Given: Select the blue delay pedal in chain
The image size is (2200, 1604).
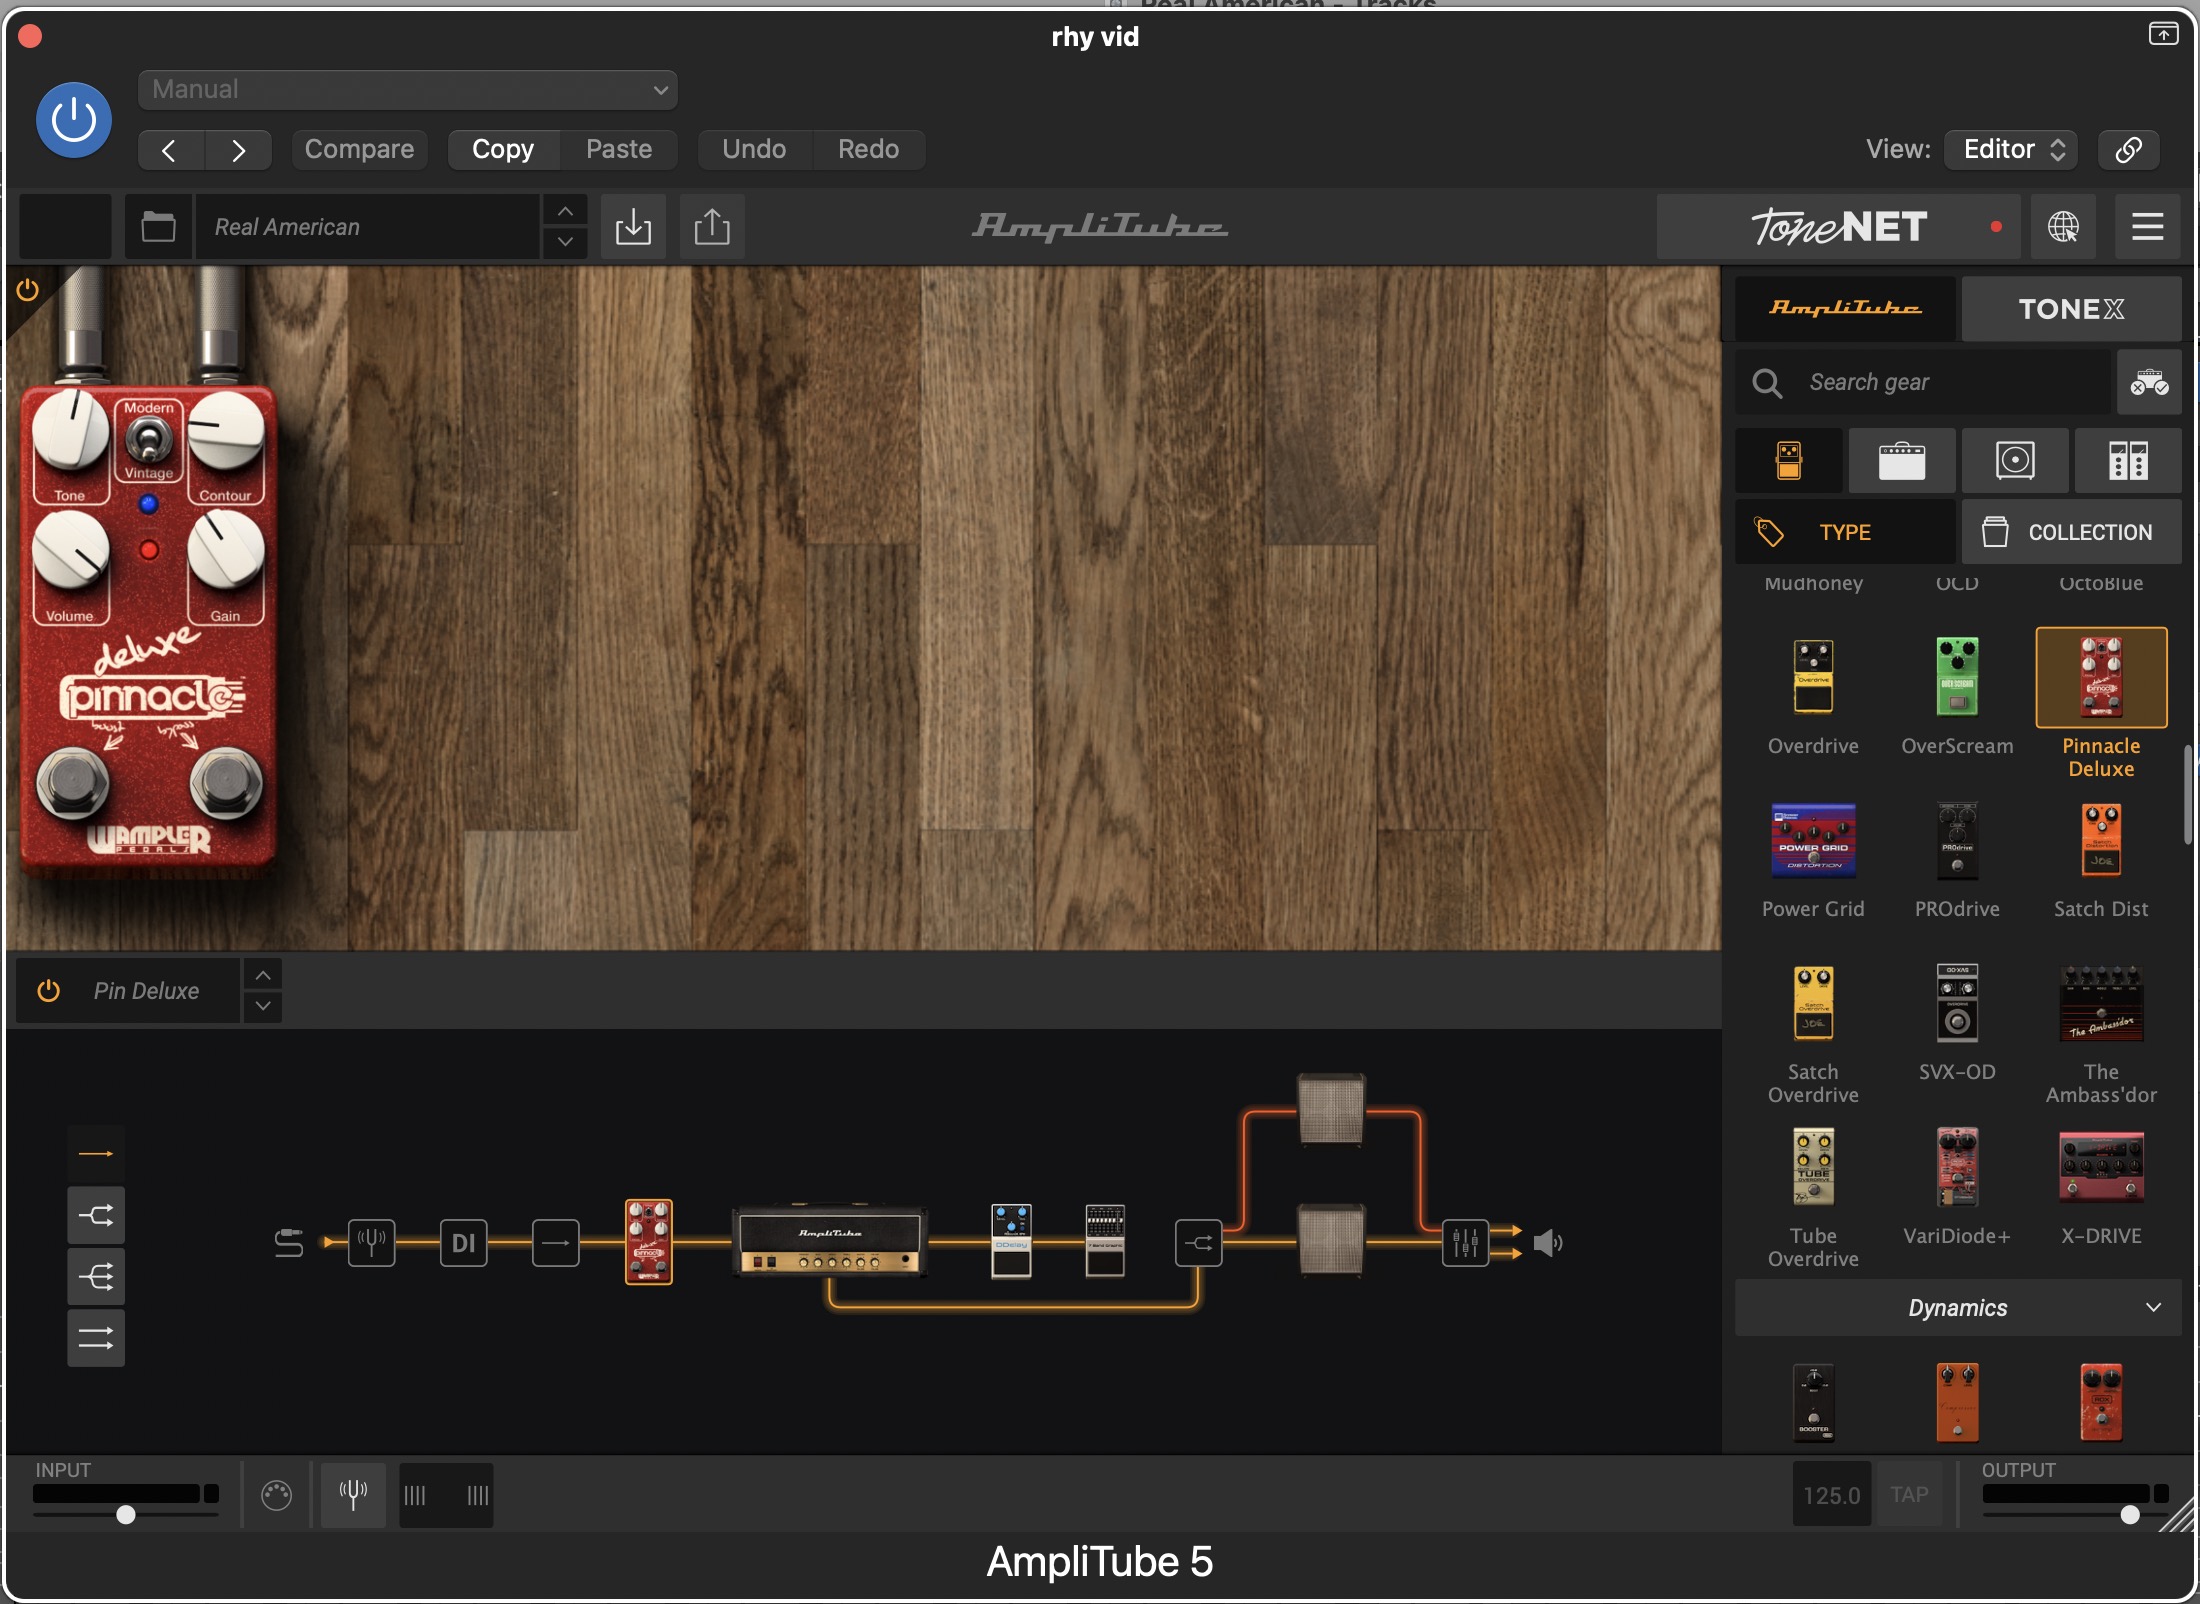Looking at the screenshot, I should coord(1011,1241).
